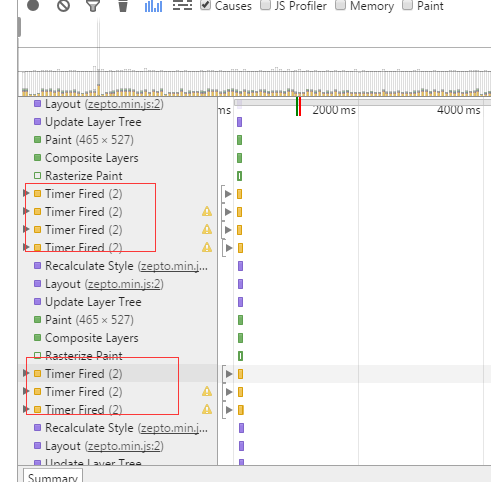Screen dimensions: 491x482
Task: Click the Record timeline button
Action: (x=33, y=5)
